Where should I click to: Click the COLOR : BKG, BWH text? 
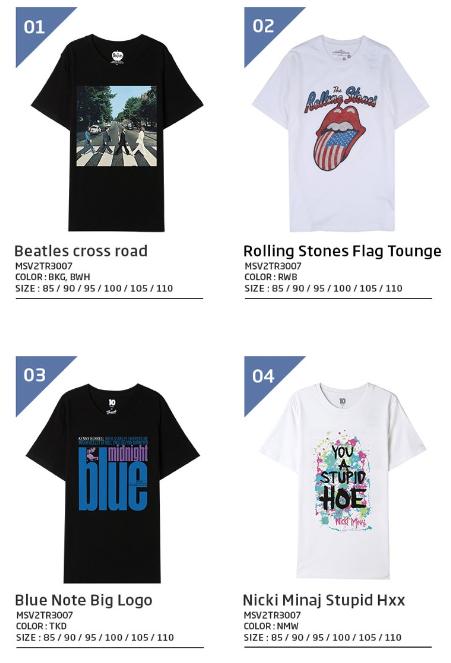(x=53, y=277)
